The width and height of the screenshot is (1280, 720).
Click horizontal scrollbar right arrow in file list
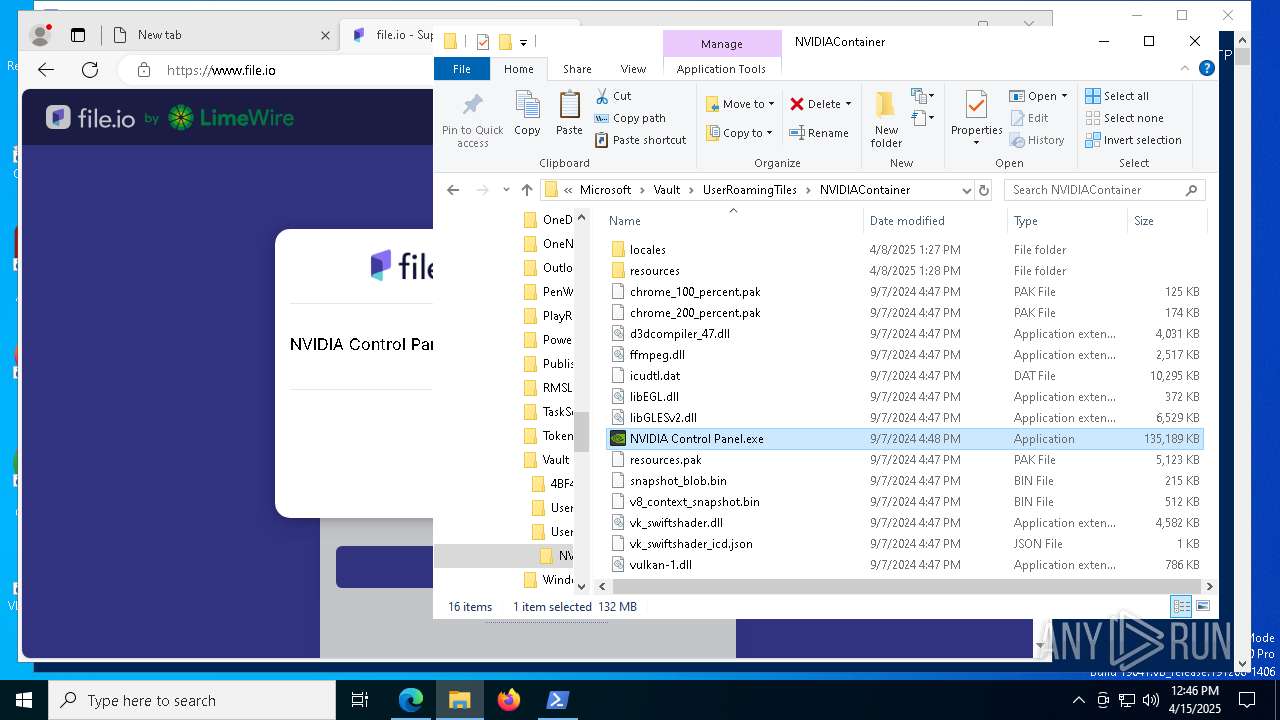click(1209, 587)
